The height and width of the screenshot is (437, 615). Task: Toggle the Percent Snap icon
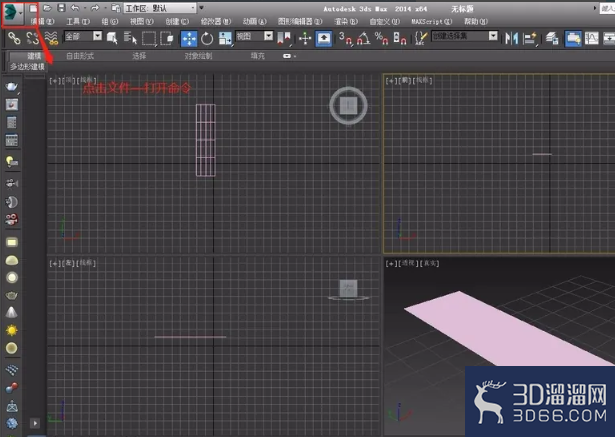pos(381,38)
